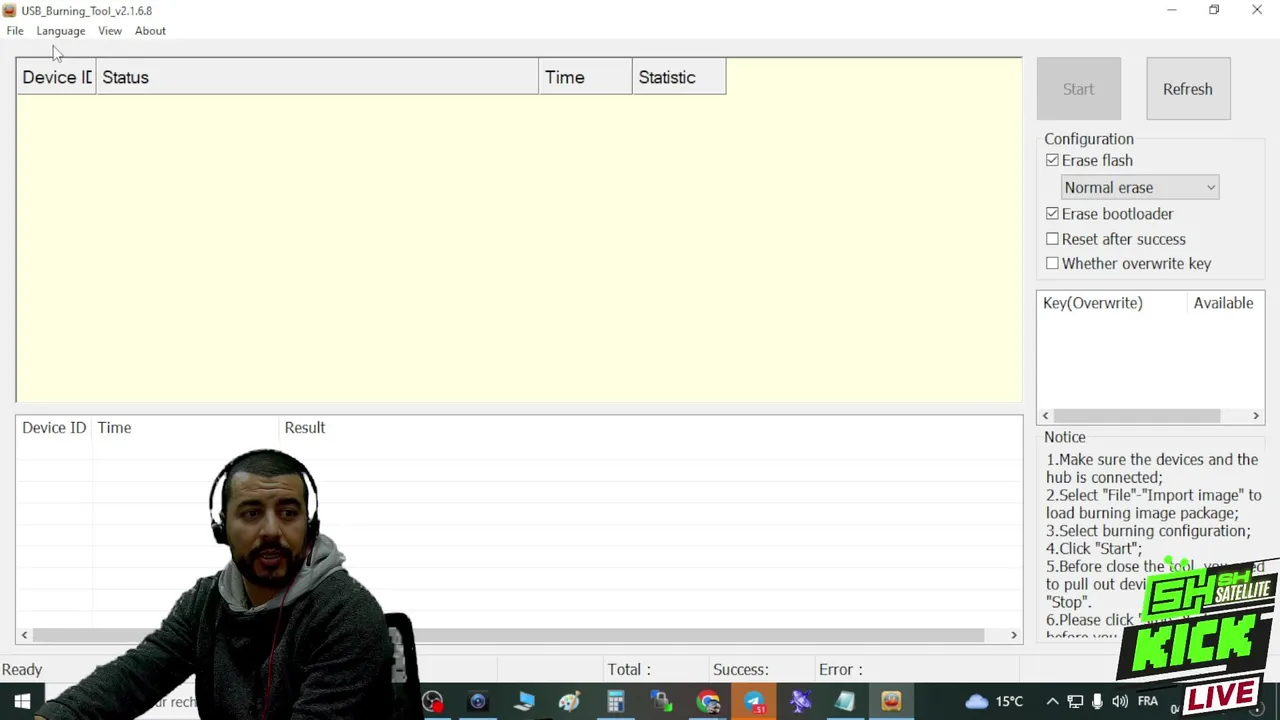This screenshot has height=720, width=1280.
Task: Uncheck the Erase bootloader checkbox
Action: pyautogui.click(x=1052, y=214)
